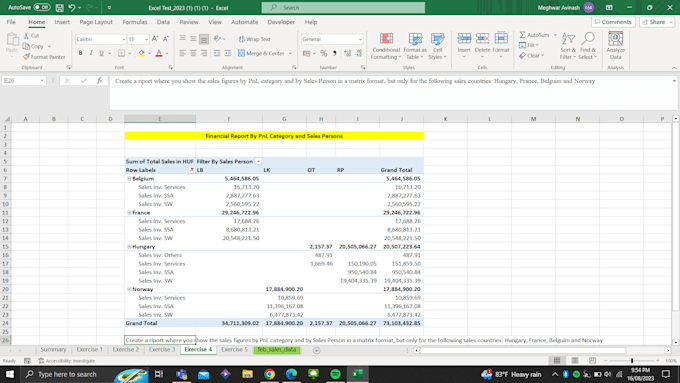Toggle Center horizontal alignment

pos(193,53)
